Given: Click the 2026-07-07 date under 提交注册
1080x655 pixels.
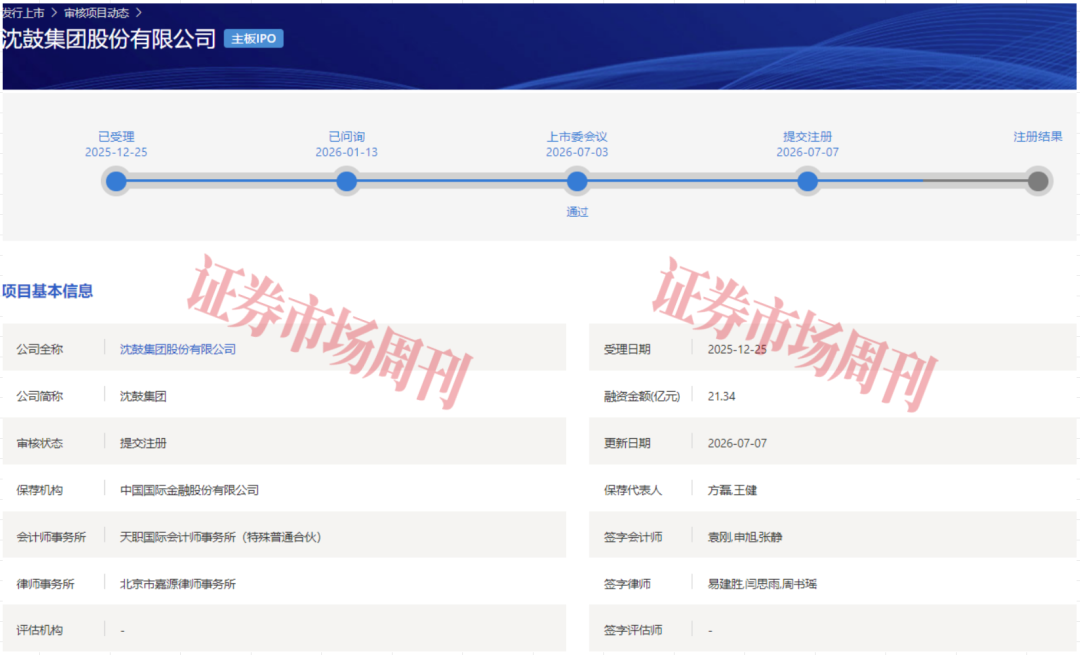Looking at the screenshot, I should pyautogui.click(x=807, y=152).
